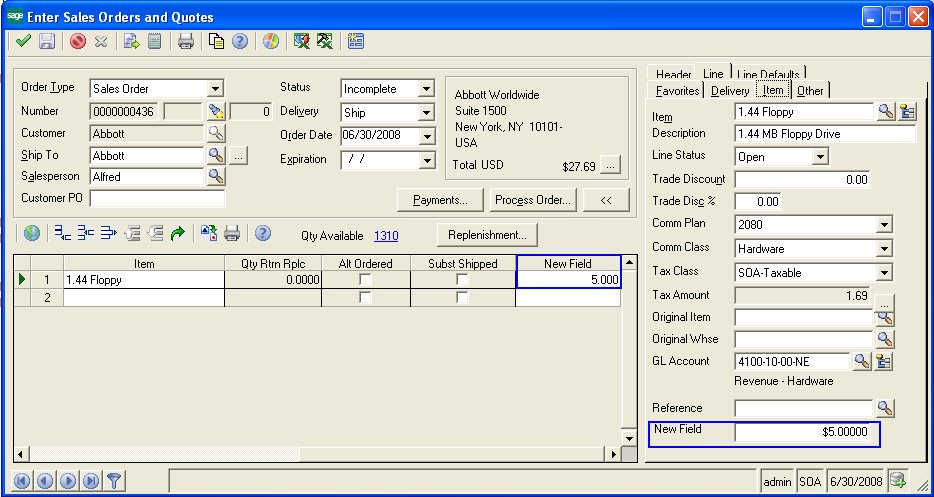Open the Order Date calendar dropdown

(x=425, y=136)
